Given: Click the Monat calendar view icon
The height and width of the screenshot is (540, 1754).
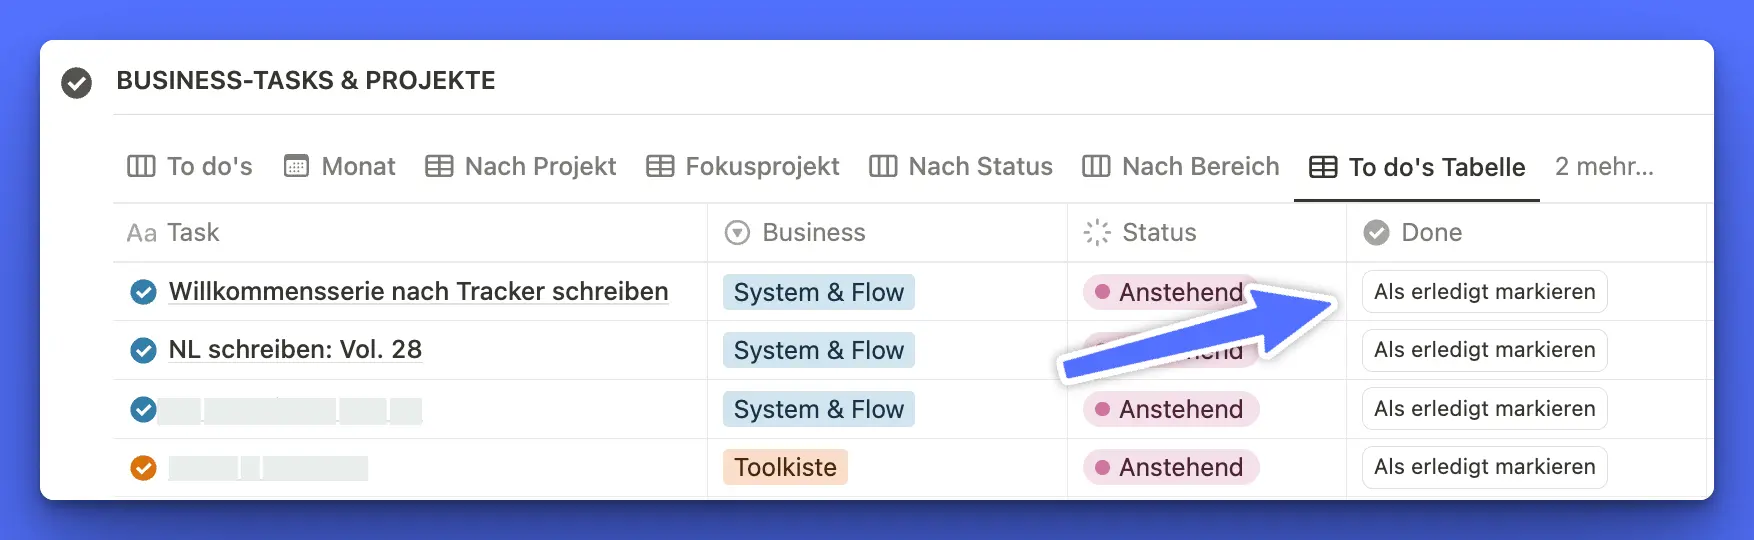Looking at the screenshot, I should point(297,166).
